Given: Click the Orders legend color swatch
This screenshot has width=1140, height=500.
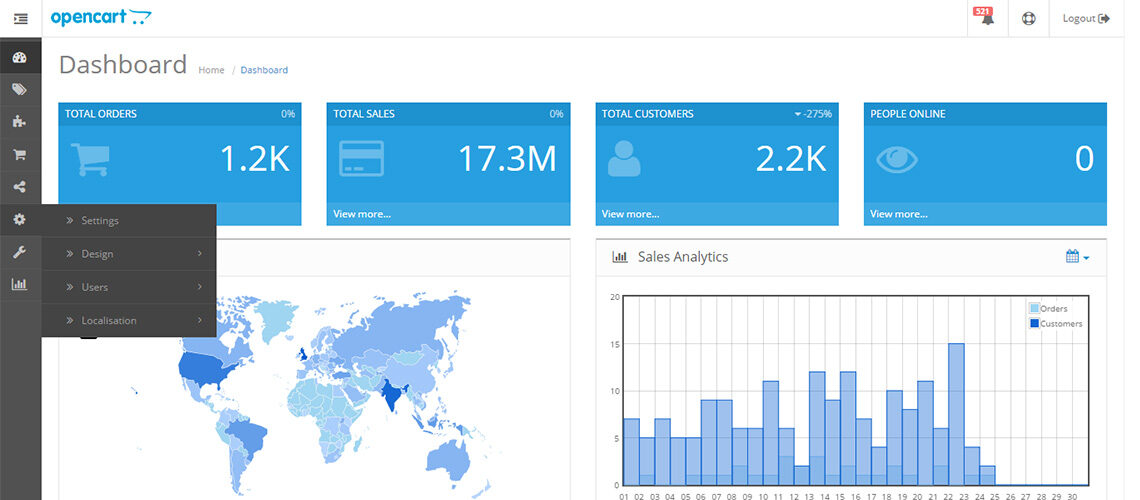Looking at the screenshot, I should (x=1035, y=309).
